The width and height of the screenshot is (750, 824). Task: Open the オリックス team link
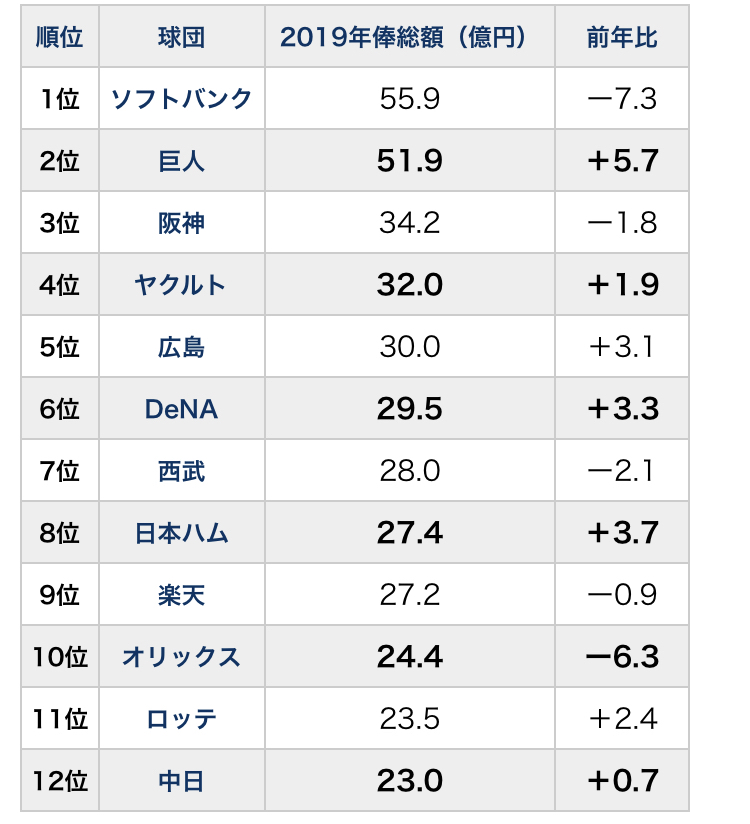pyautogui.click(x=181, y=657)
